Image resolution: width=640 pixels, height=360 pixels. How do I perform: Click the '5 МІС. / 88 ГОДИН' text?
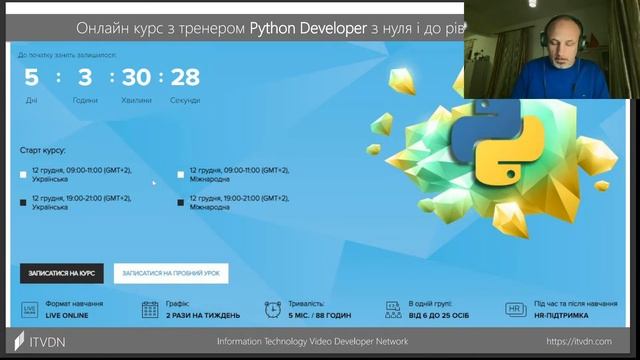[320, 316]
